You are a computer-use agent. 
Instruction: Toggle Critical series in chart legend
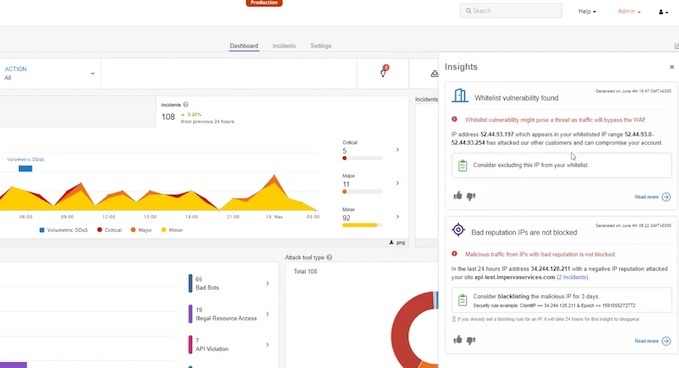pyautogui.click(x=110, y=230)
